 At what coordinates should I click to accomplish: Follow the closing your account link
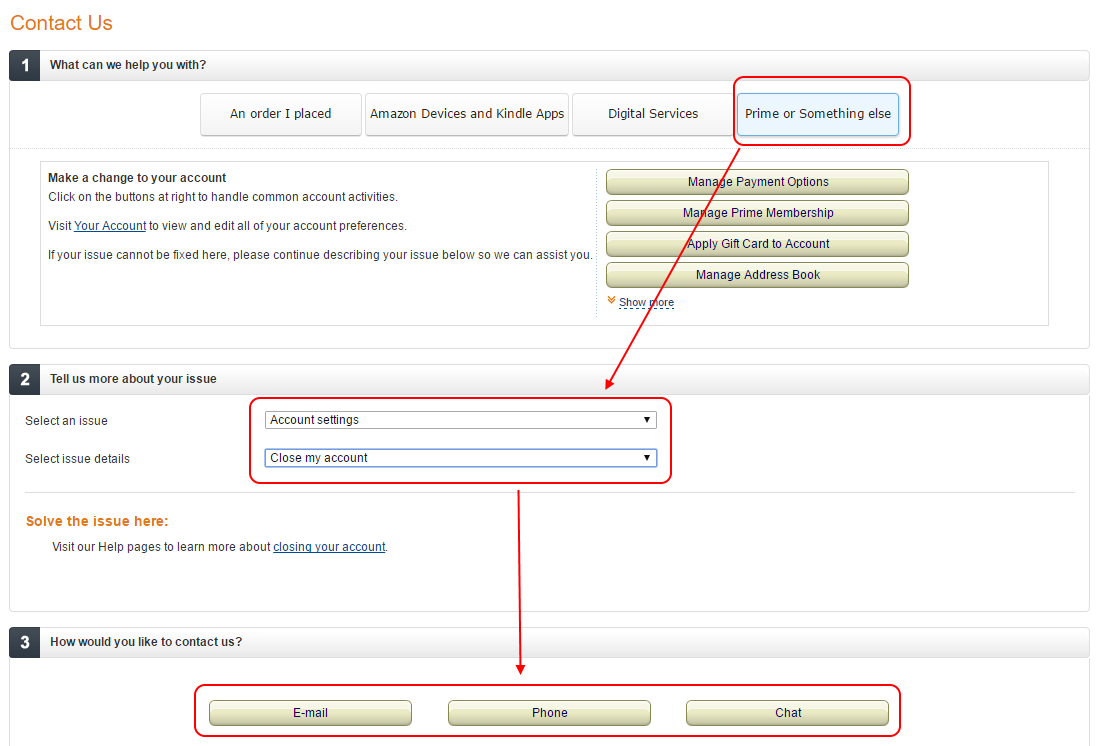point(329,547)
